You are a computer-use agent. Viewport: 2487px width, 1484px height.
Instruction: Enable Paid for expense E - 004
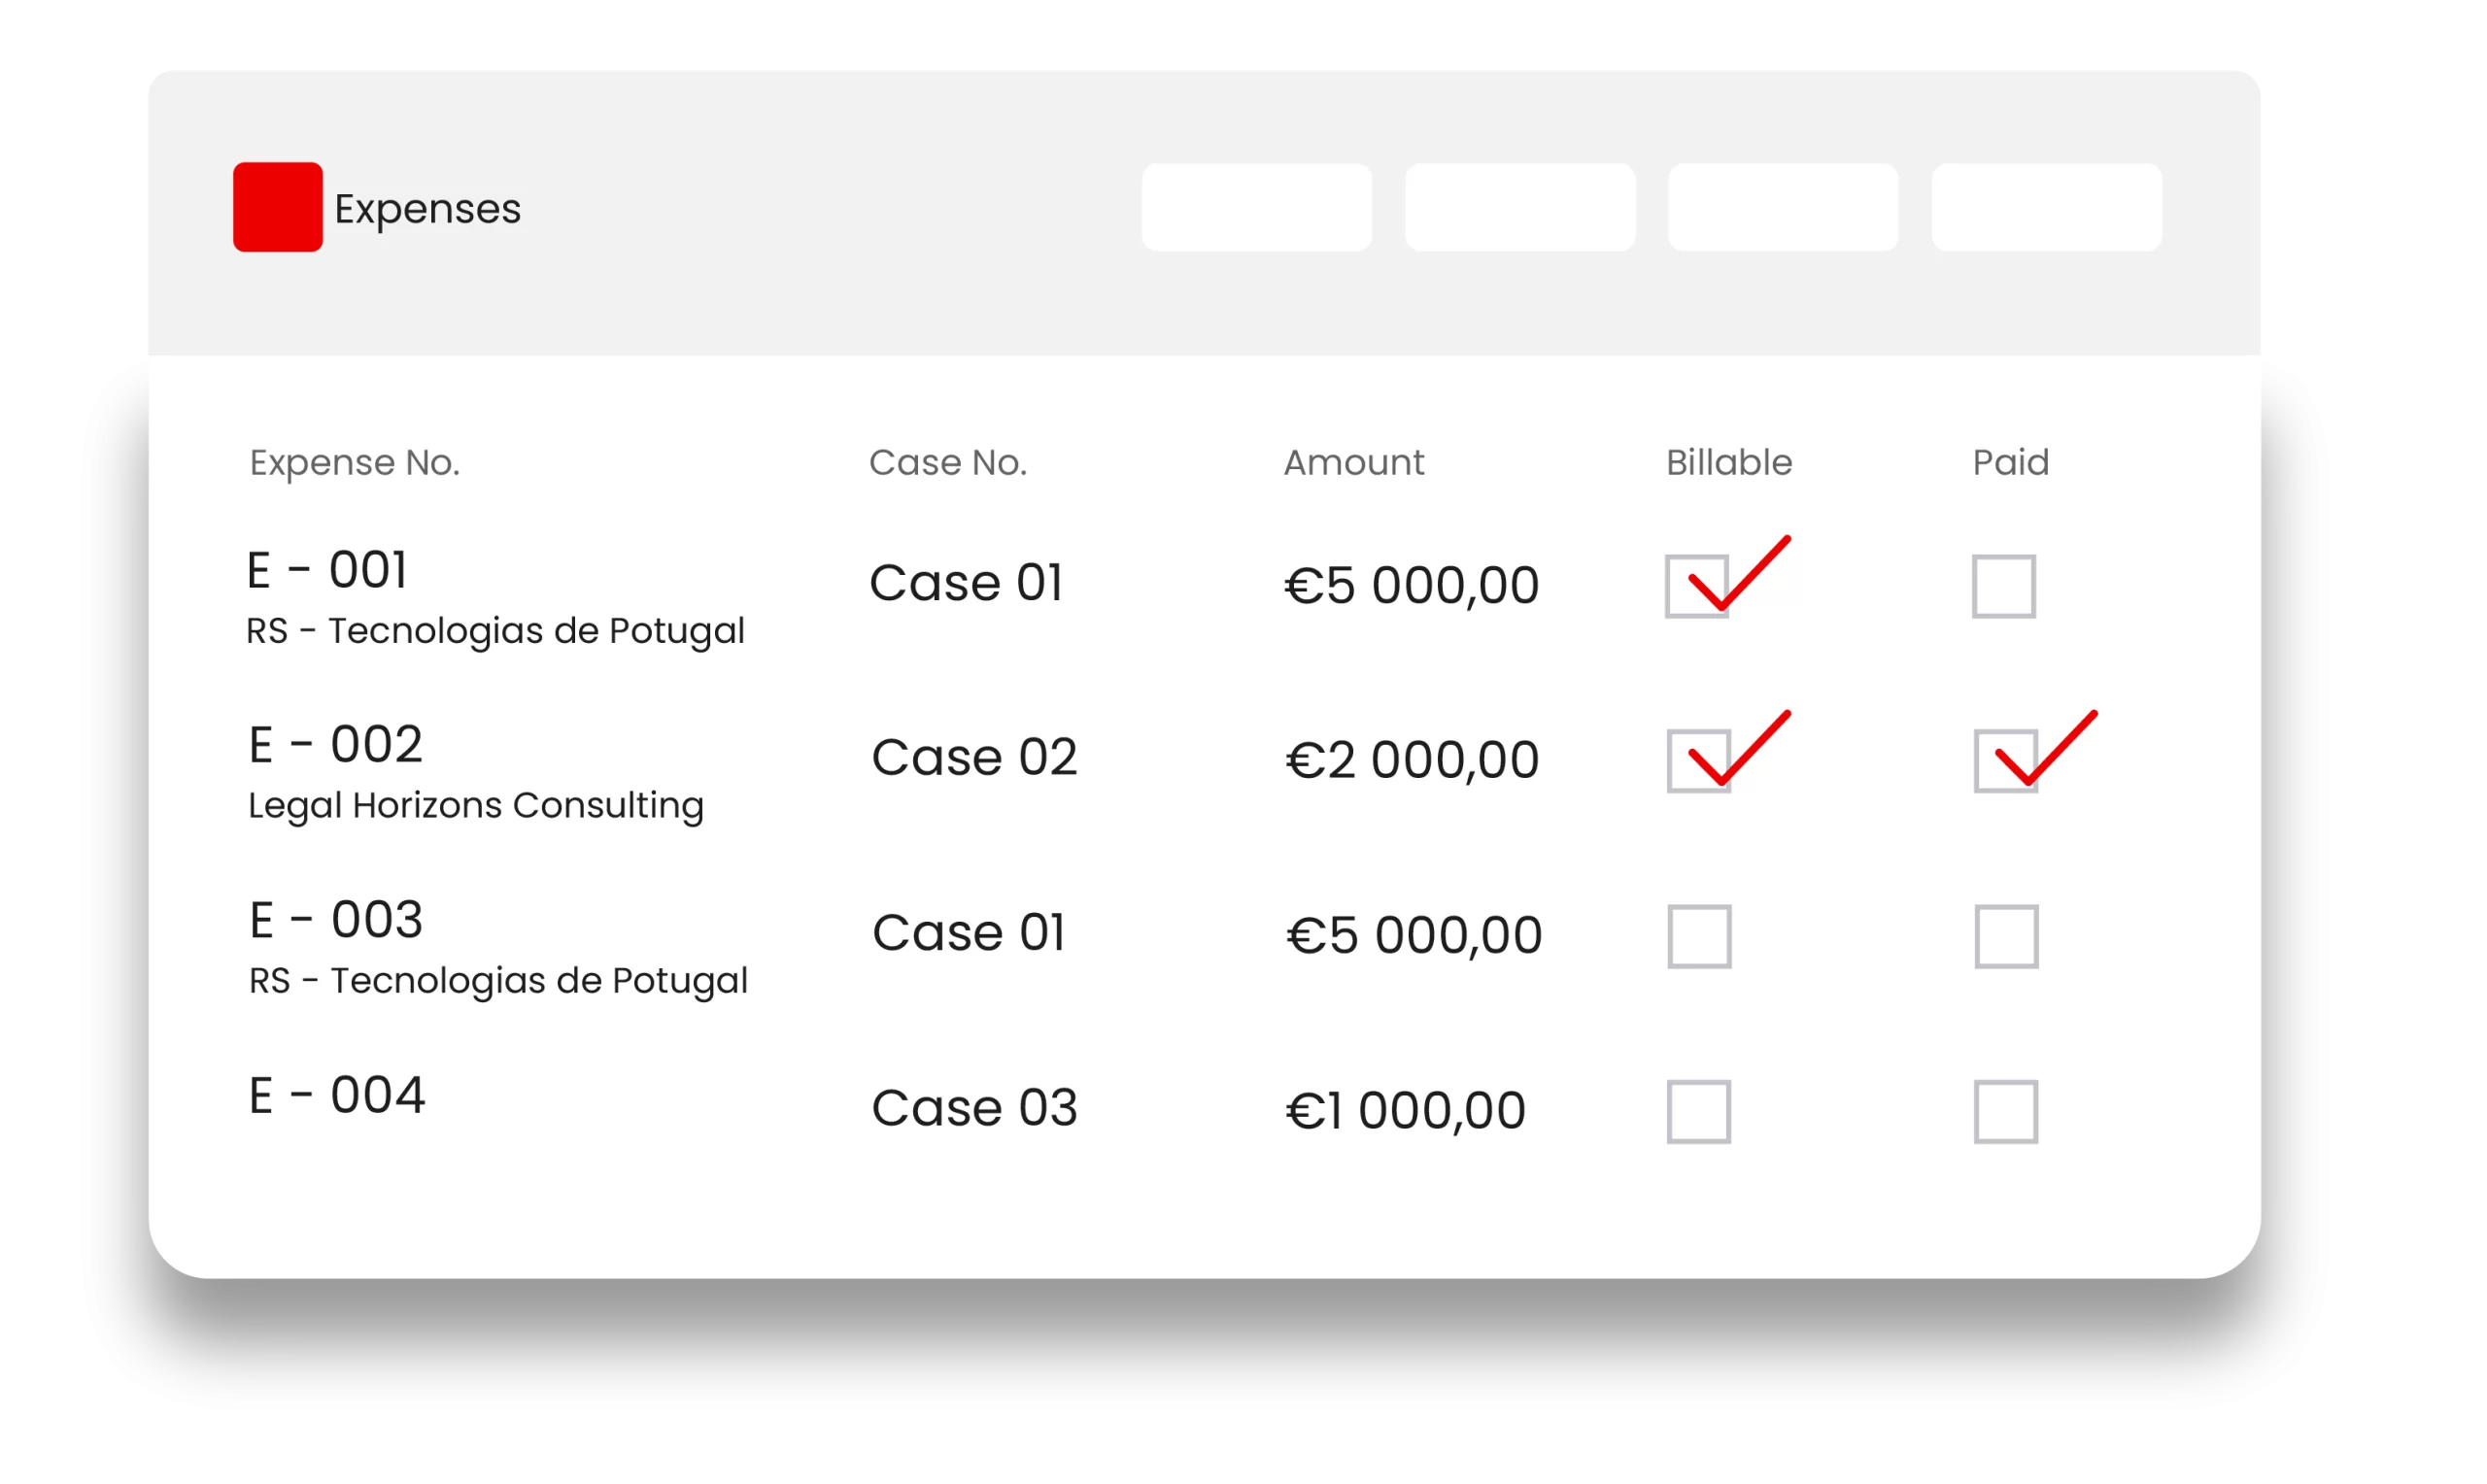(2005, 1111)
